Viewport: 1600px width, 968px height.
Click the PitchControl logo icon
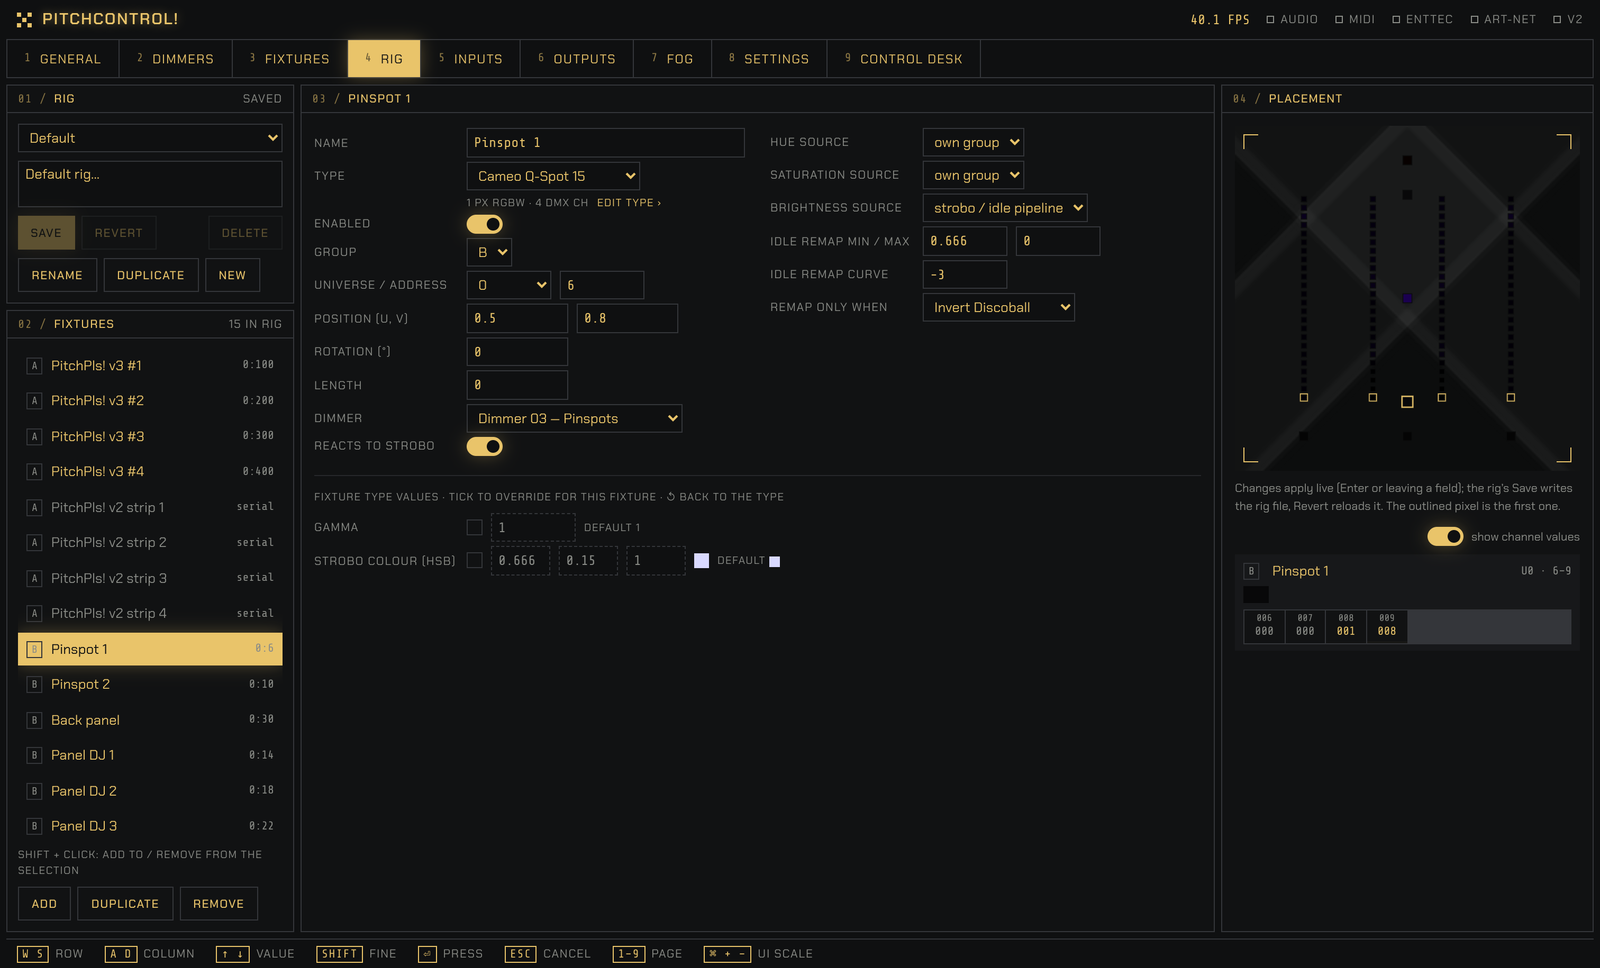(x=24, y=19)
